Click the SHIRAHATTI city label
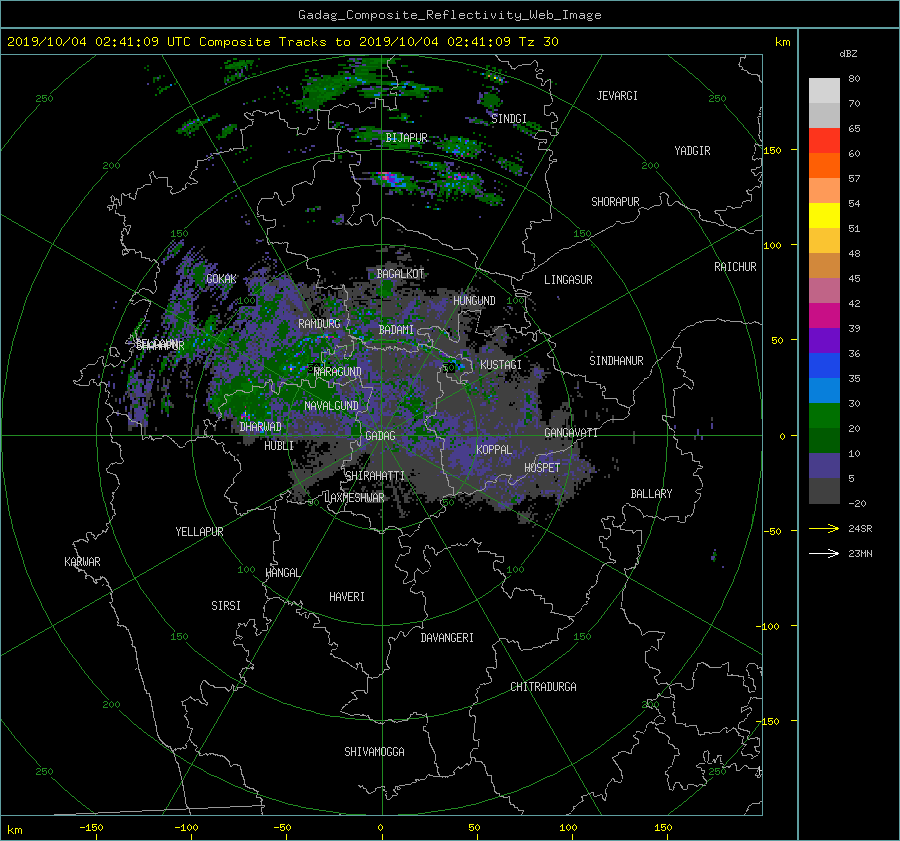 [x=375, y=476]
